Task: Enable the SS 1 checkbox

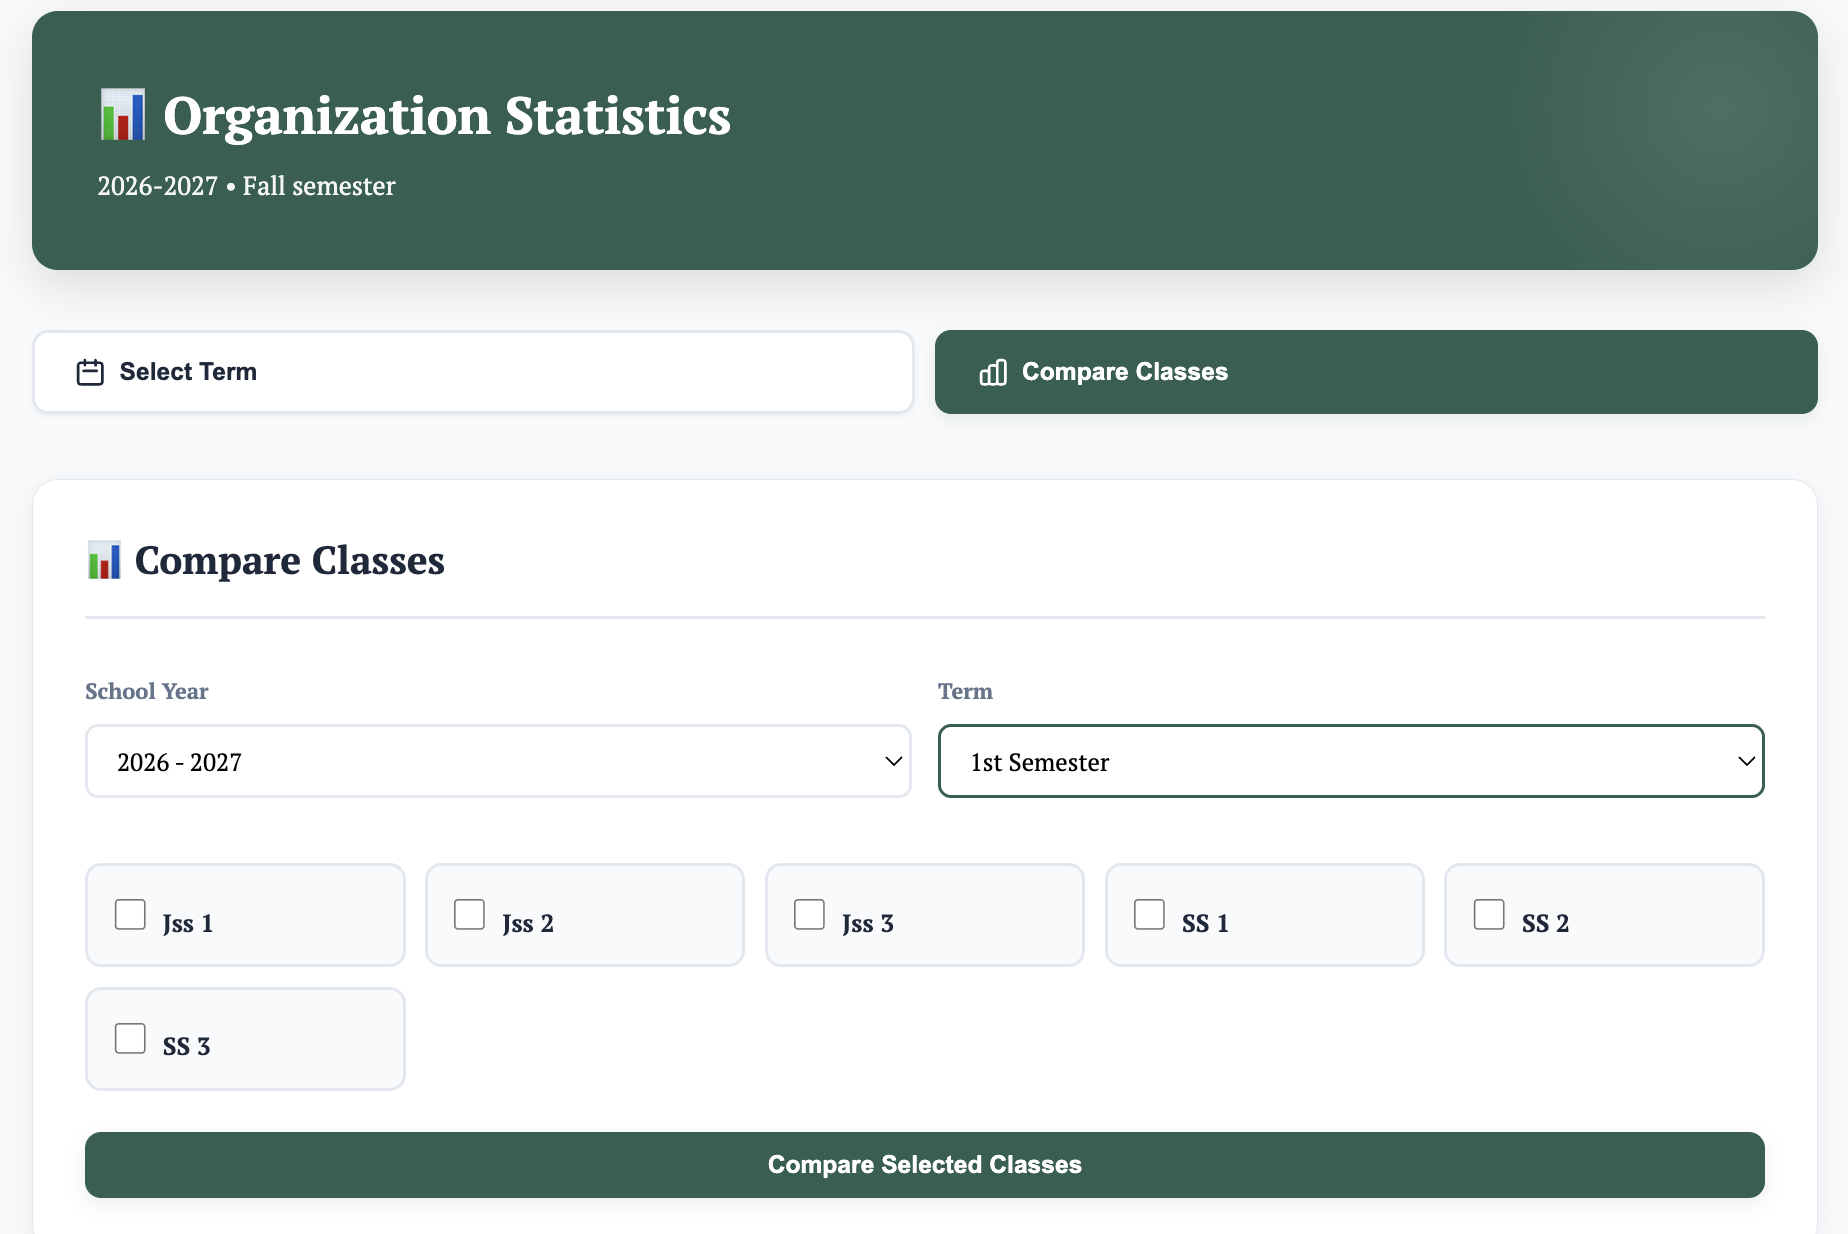Action: click(x=1149, y=914)
